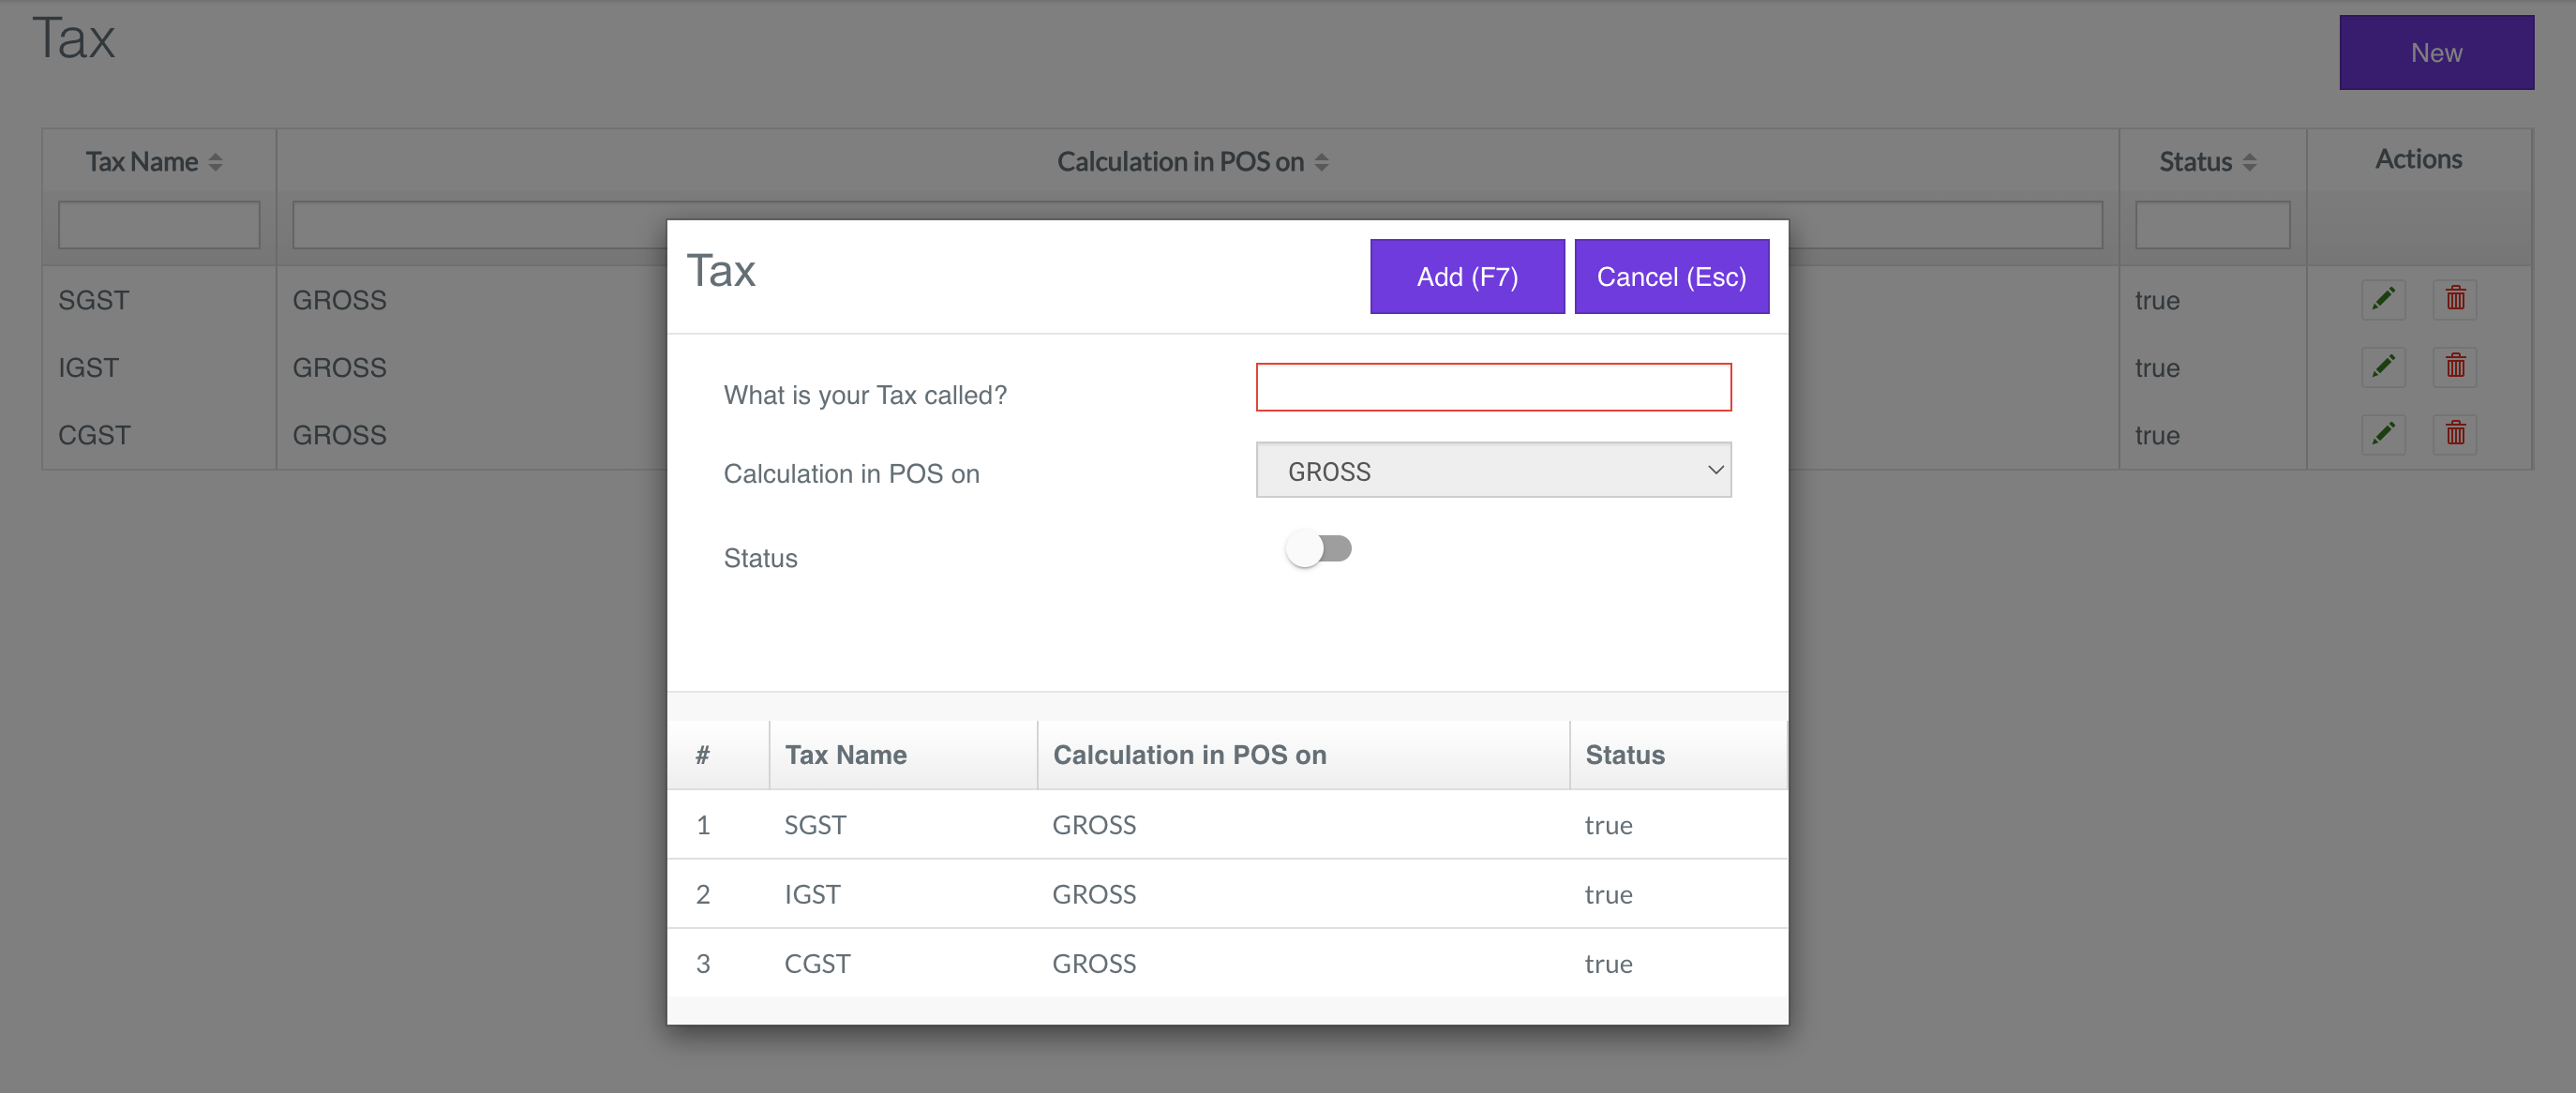Screen dimensions: 2576x1093
Task: Click the edit pencil icon for SGST
Action: (x=2383, y=299)
